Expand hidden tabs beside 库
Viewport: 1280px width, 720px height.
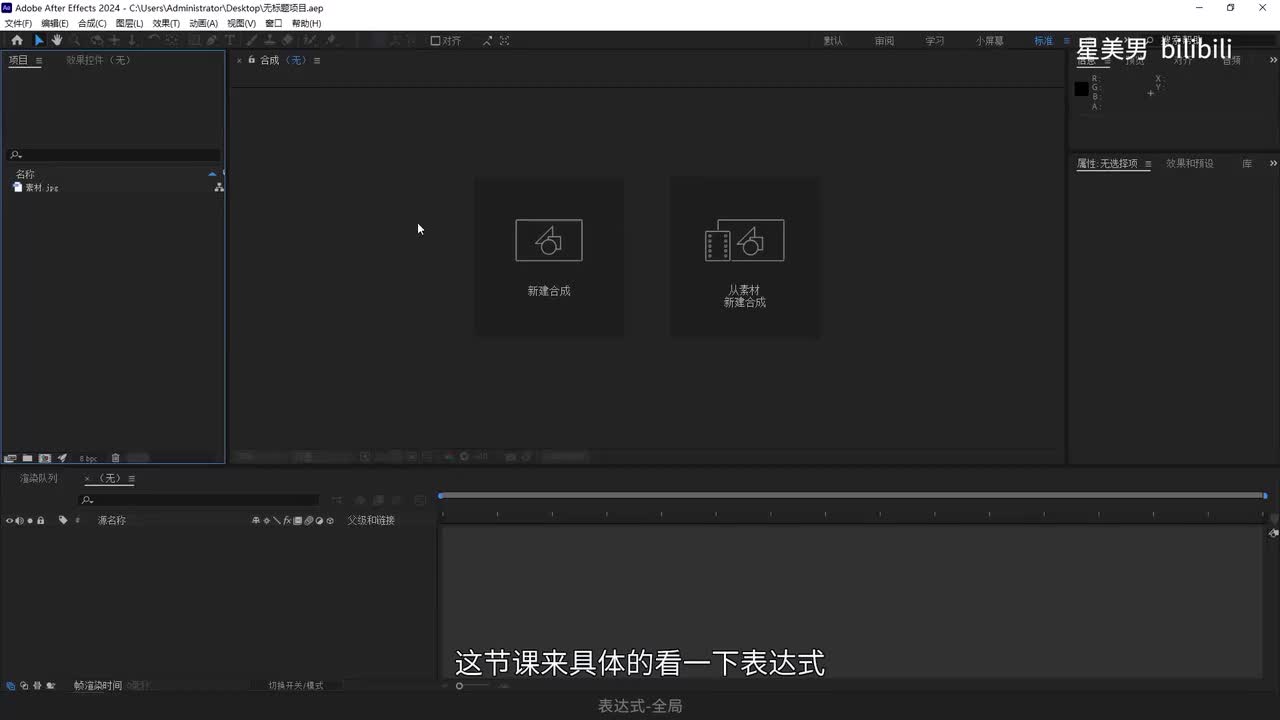point(1273,164)
